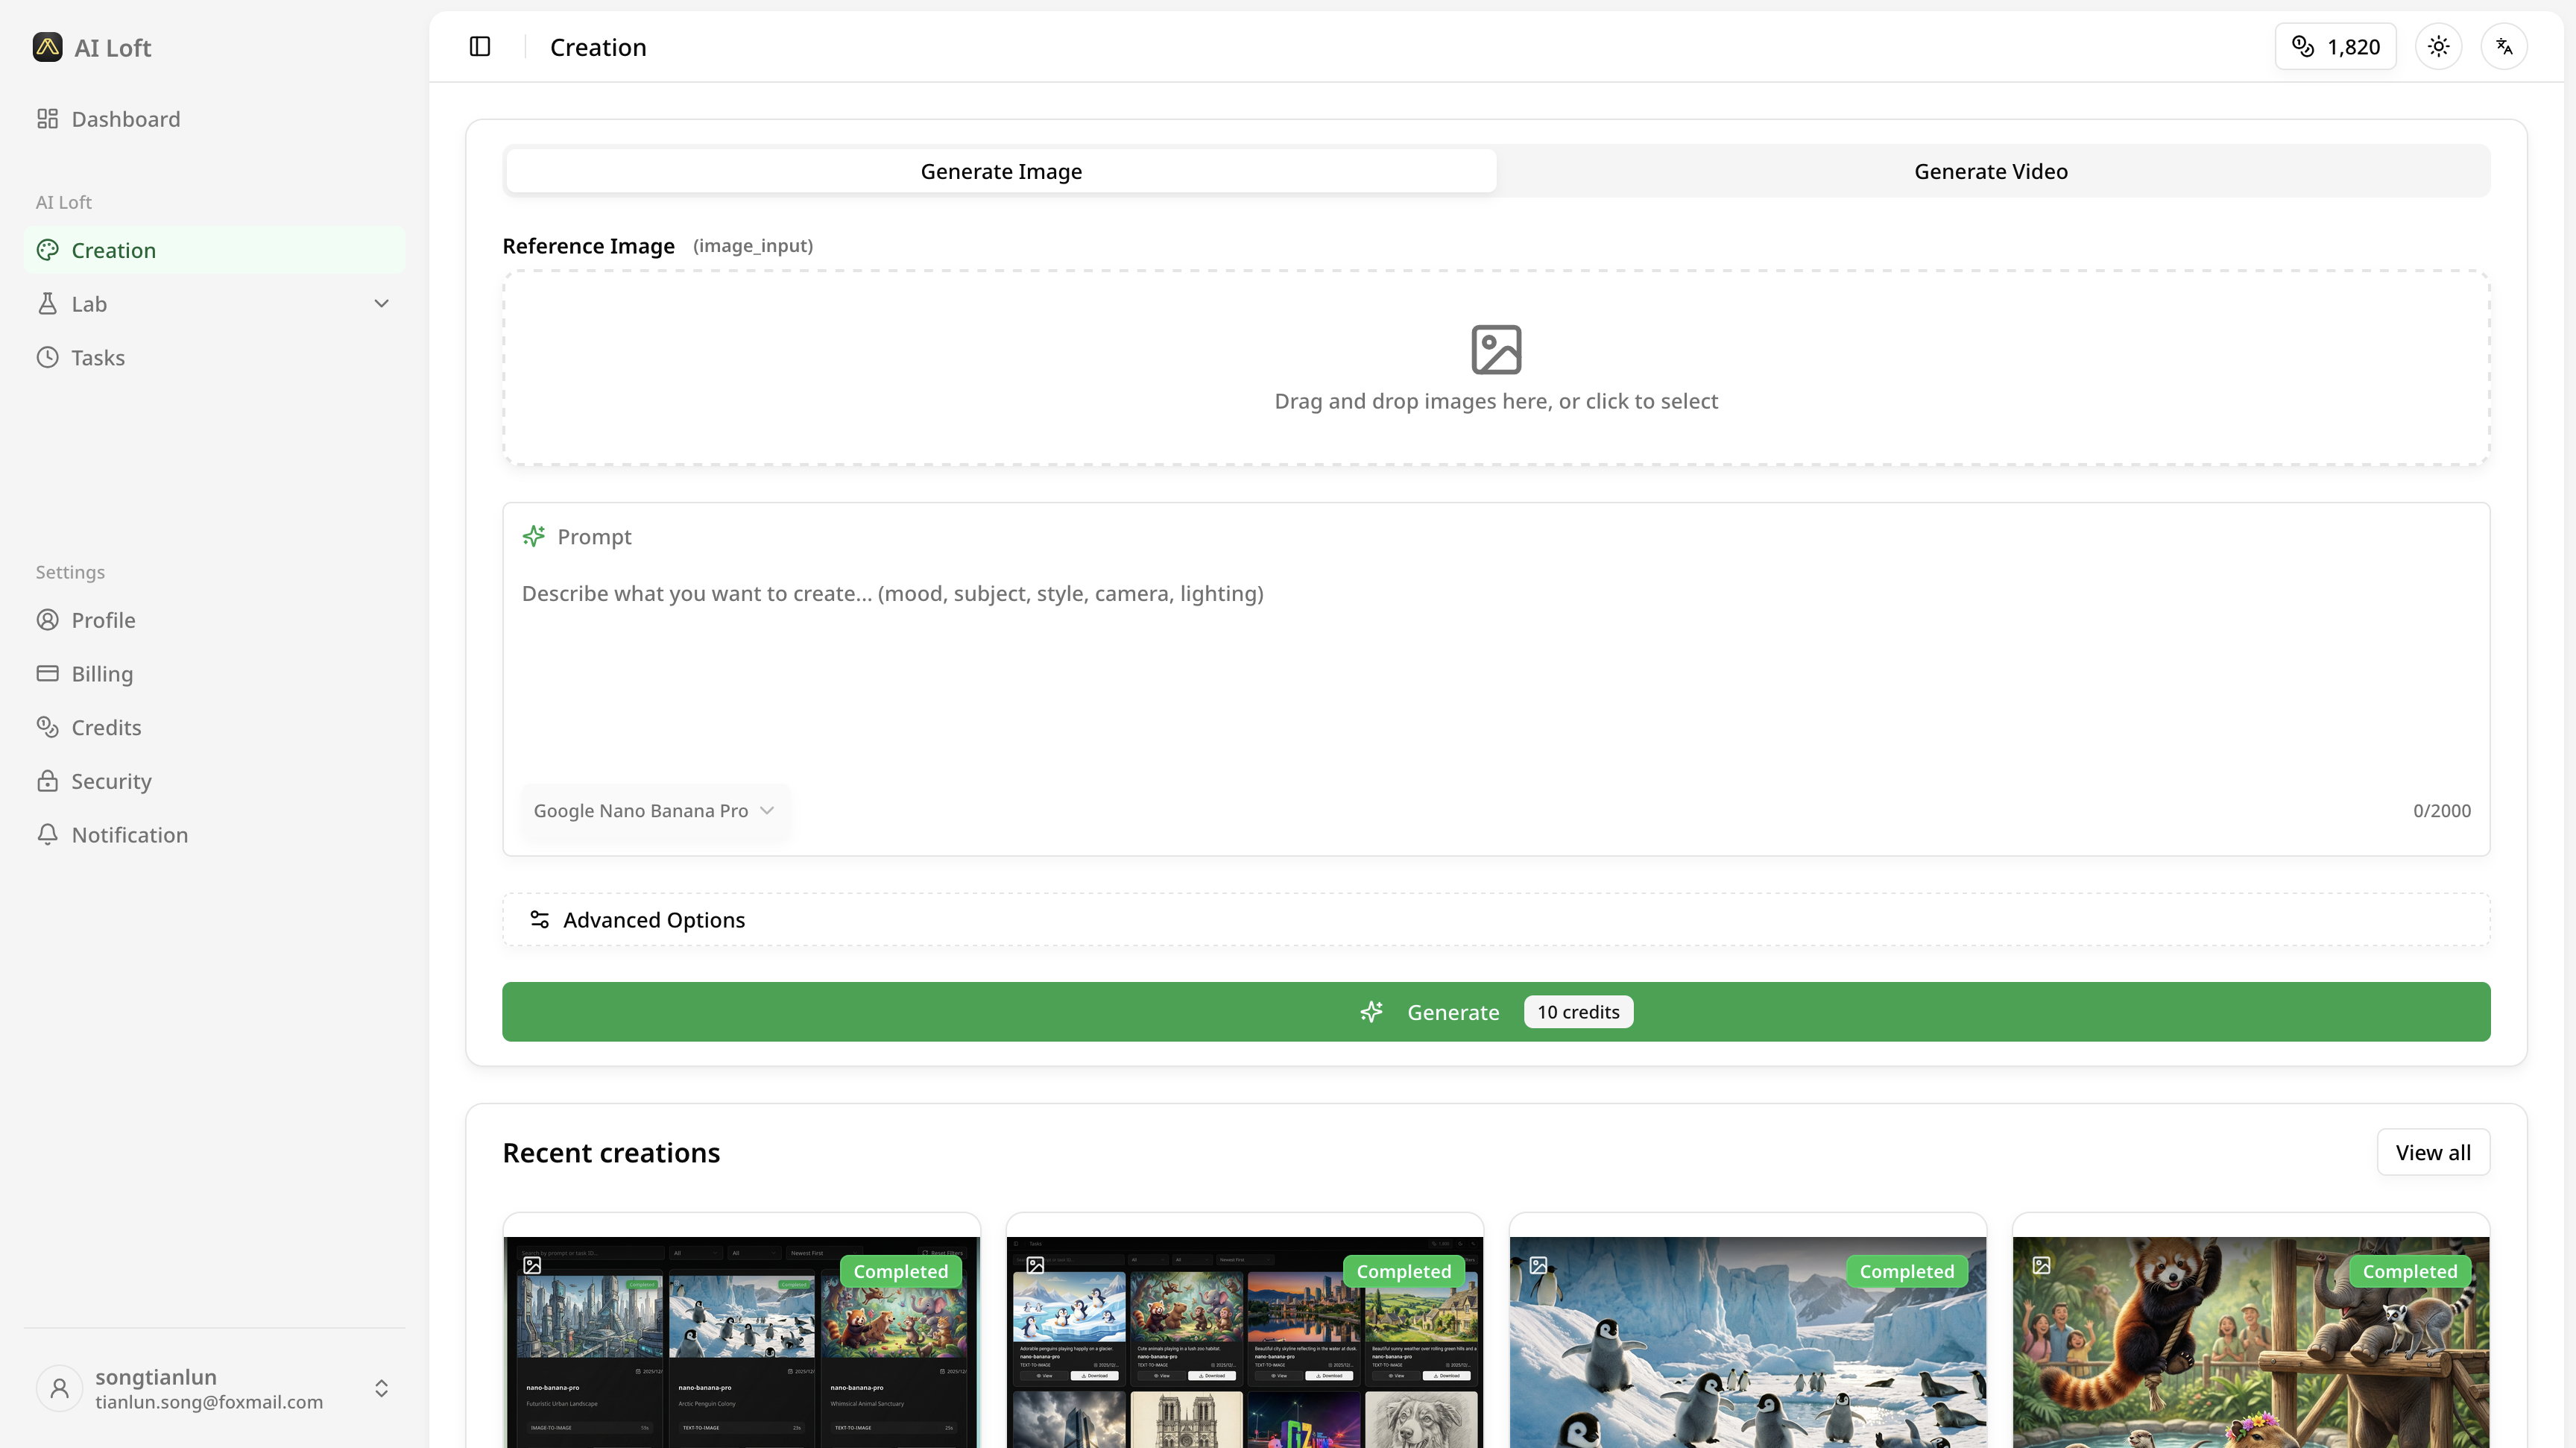The width and height of the screenshot is (2576, 1448).
Task: Click the AI Loft logo icon
Action: click(47, 47)
